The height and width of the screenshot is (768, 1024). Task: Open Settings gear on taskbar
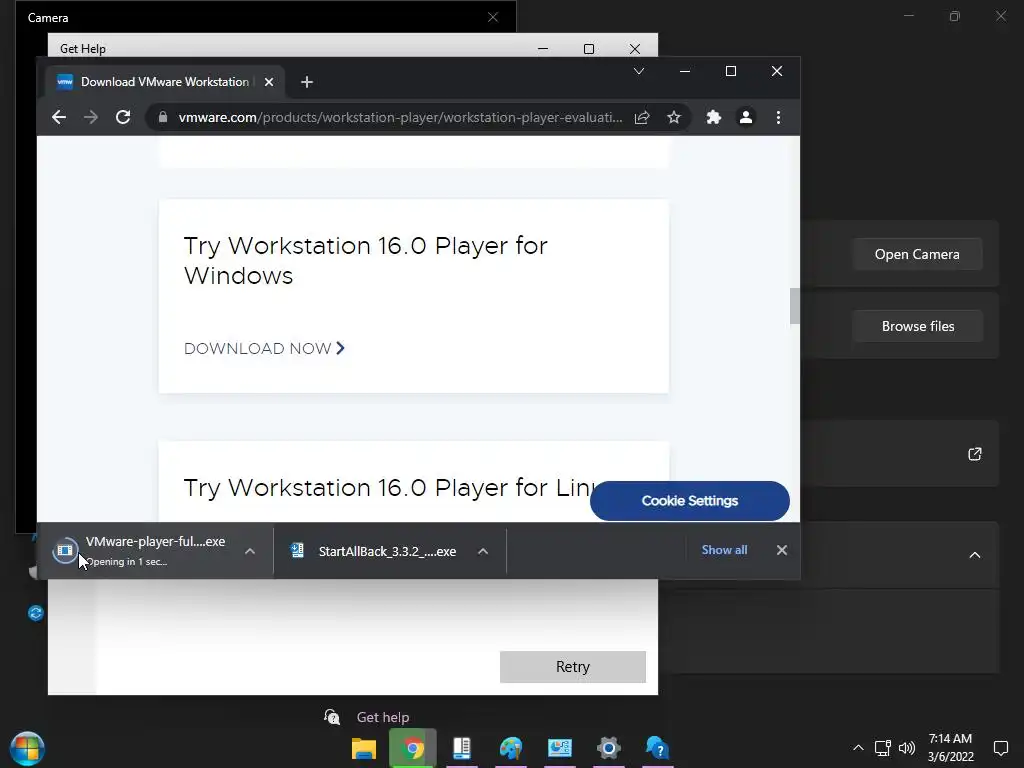pos(609,748)
